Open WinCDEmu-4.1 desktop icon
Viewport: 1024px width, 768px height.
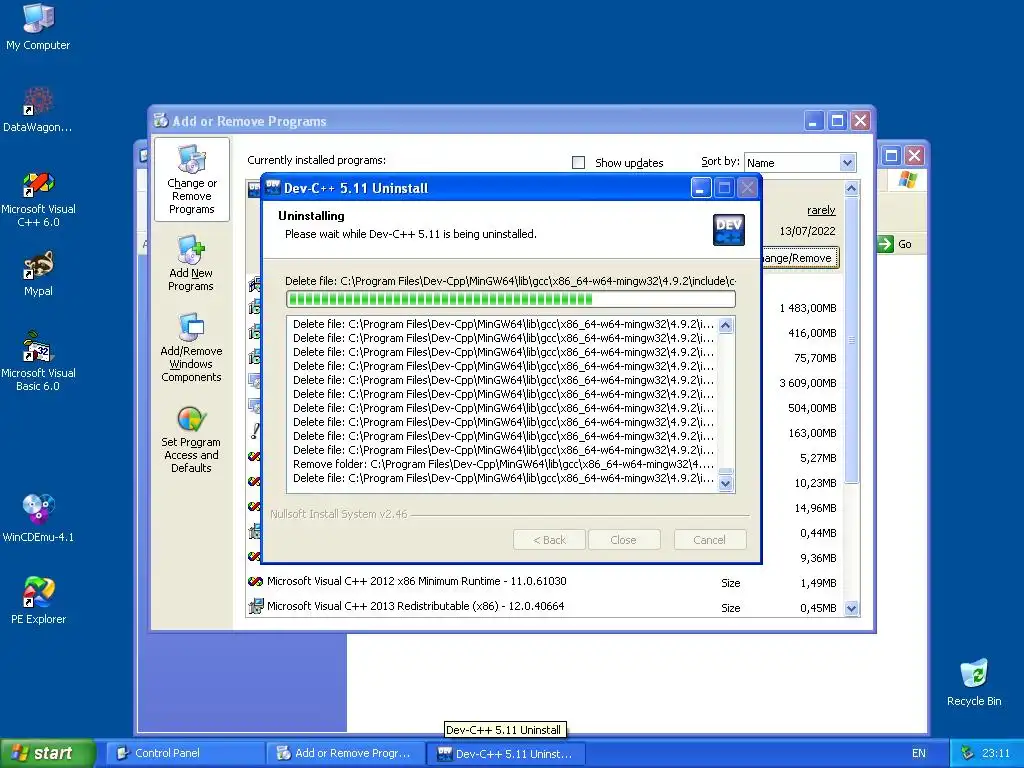point(38,519)
